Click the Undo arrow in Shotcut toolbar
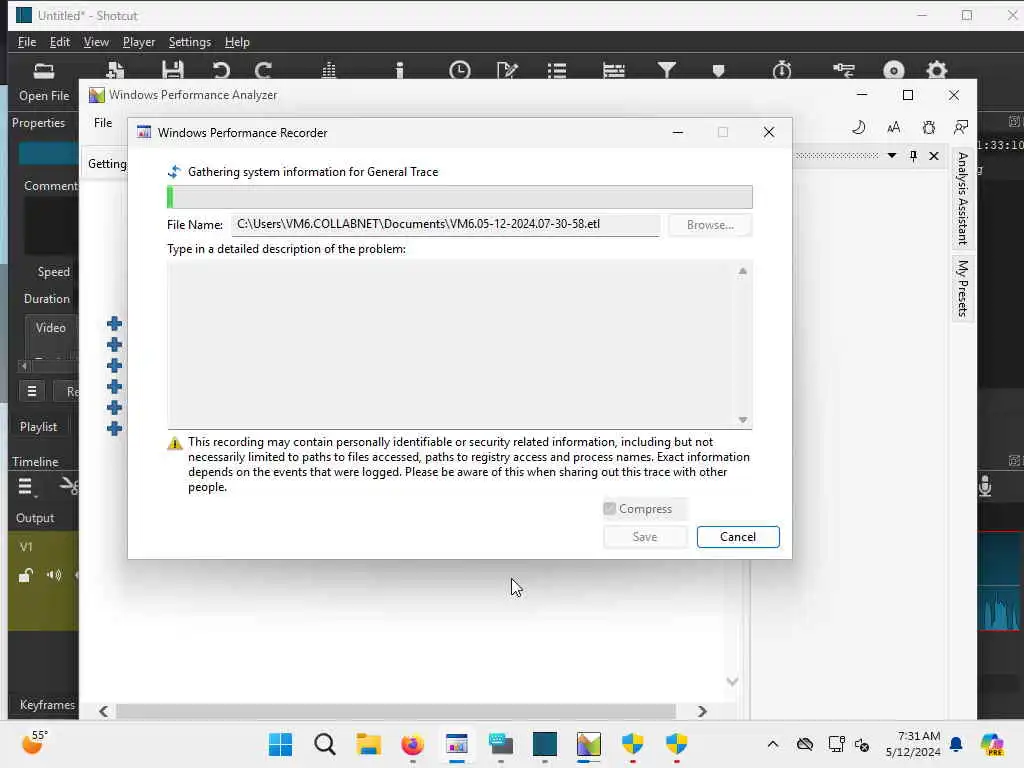This screenshot has height=768, width=1024. pyautogui.click(x=221, y=70)
